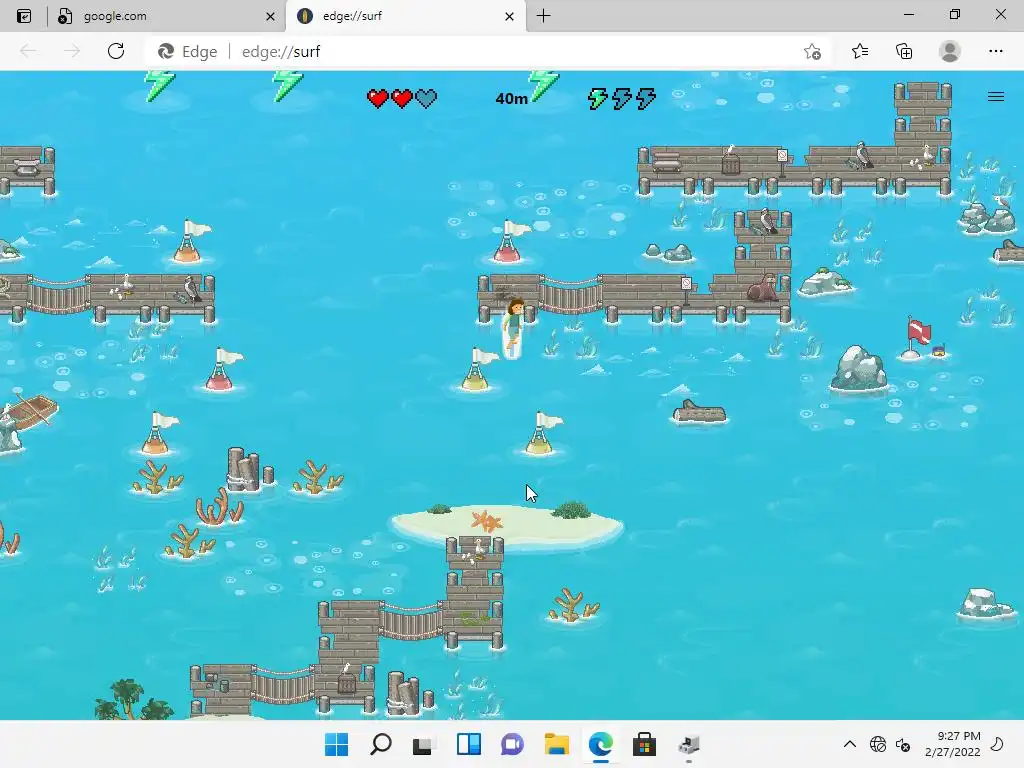Open the network status tray icon
Viewport: 1024px width, 768px height.
click(878, 744)
